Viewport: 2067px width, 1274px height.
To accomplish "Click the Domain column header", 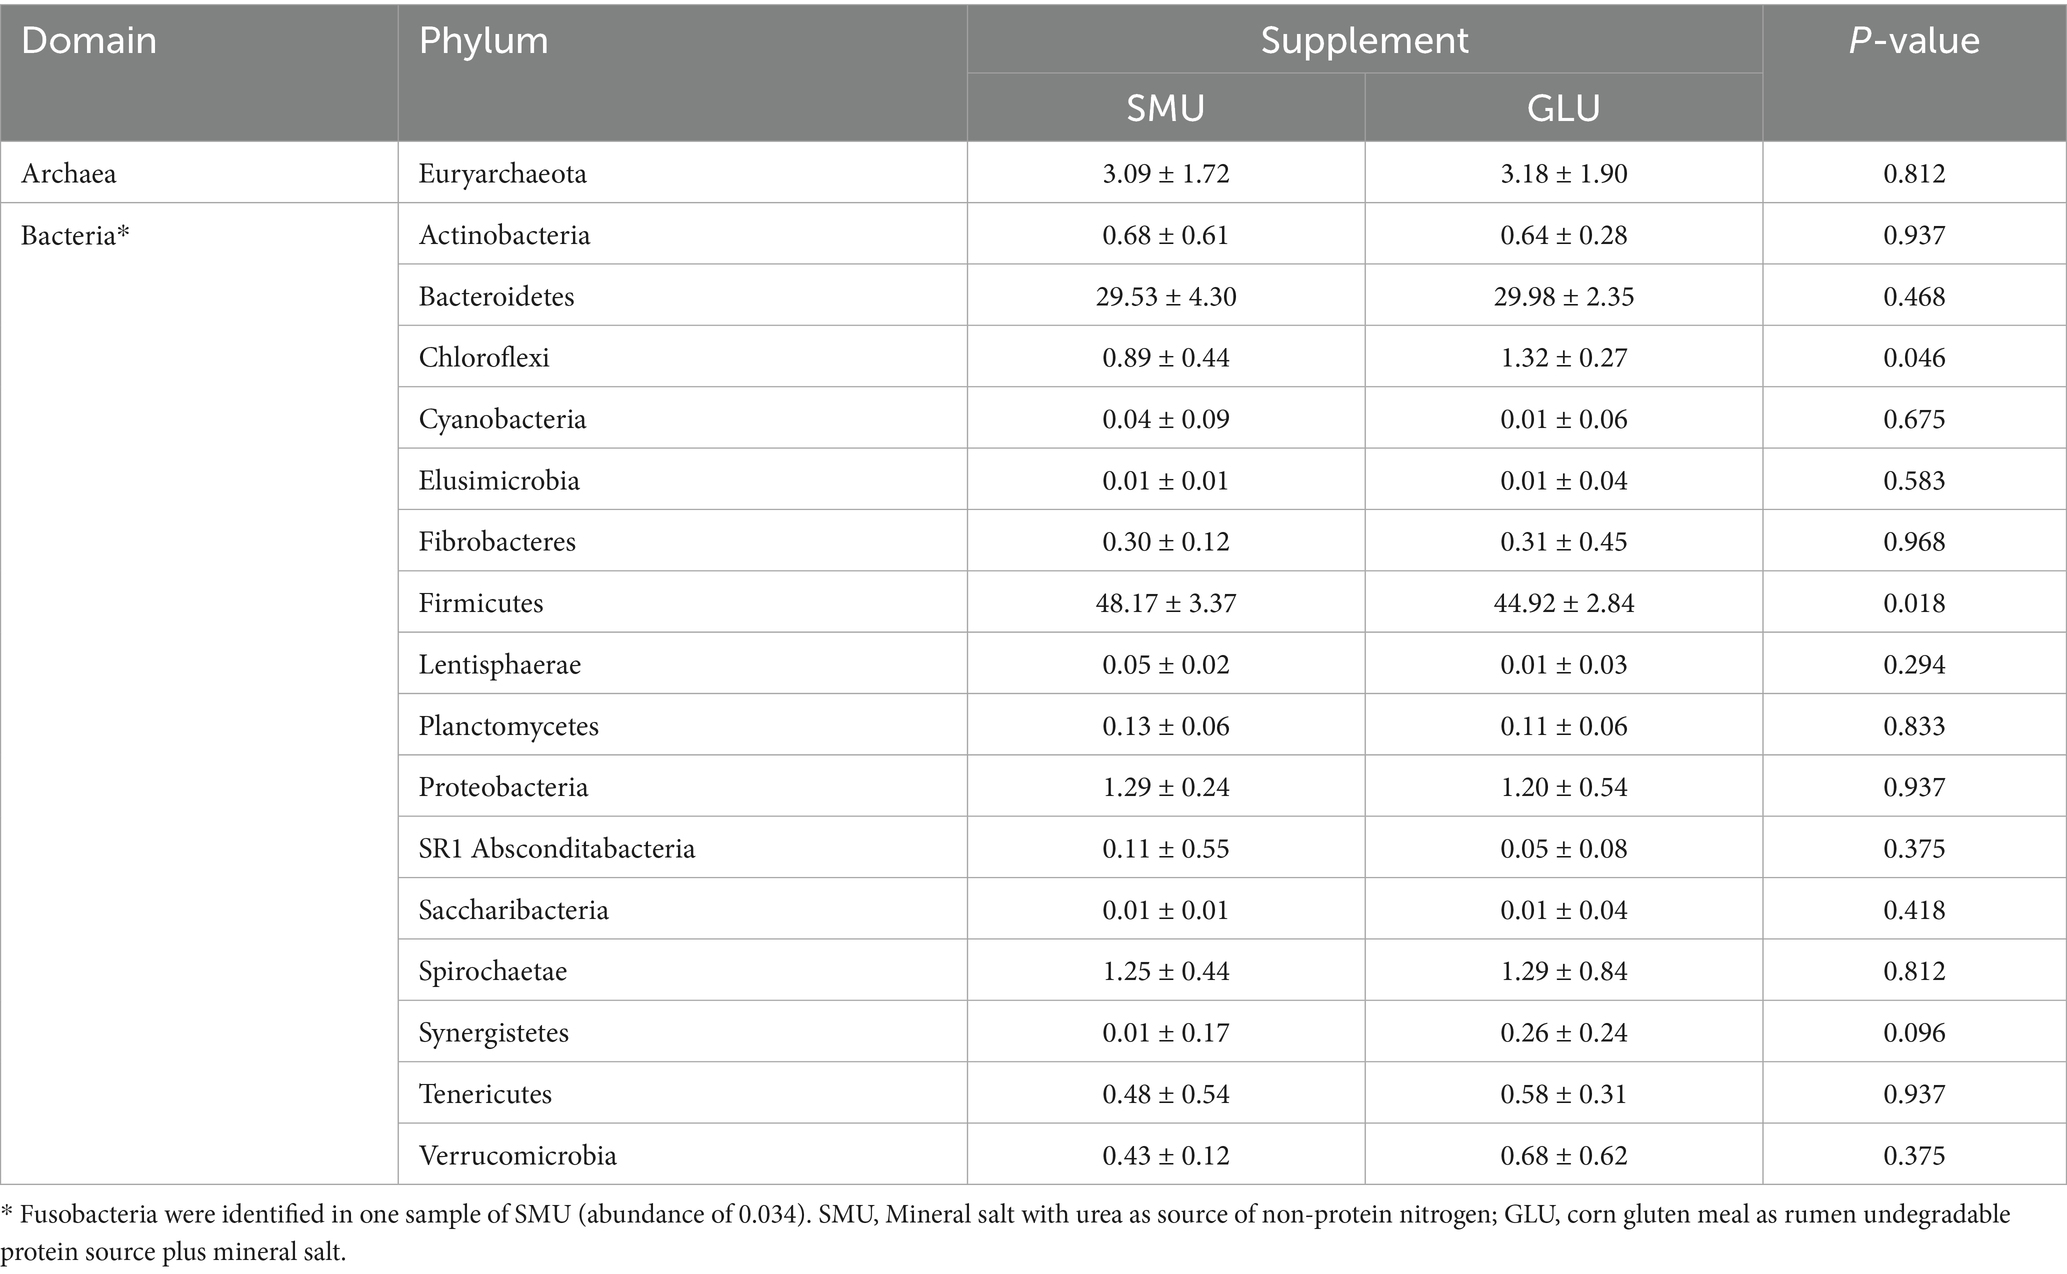I will [89, 41].
